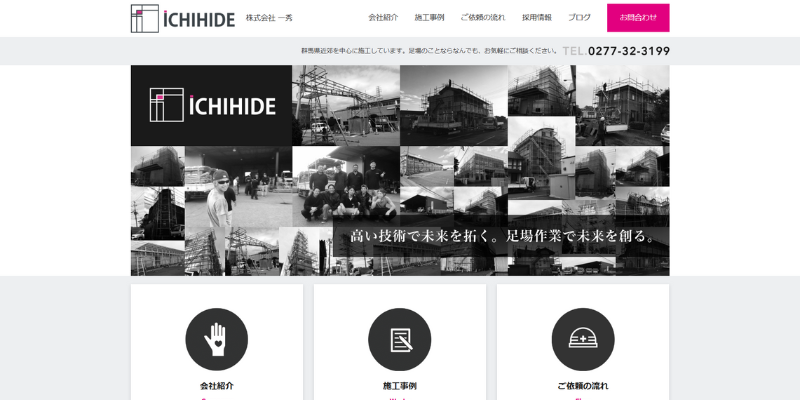Click the 施工事例 card title
This screenshot has width=800, height=400.
tap(399, 385)
